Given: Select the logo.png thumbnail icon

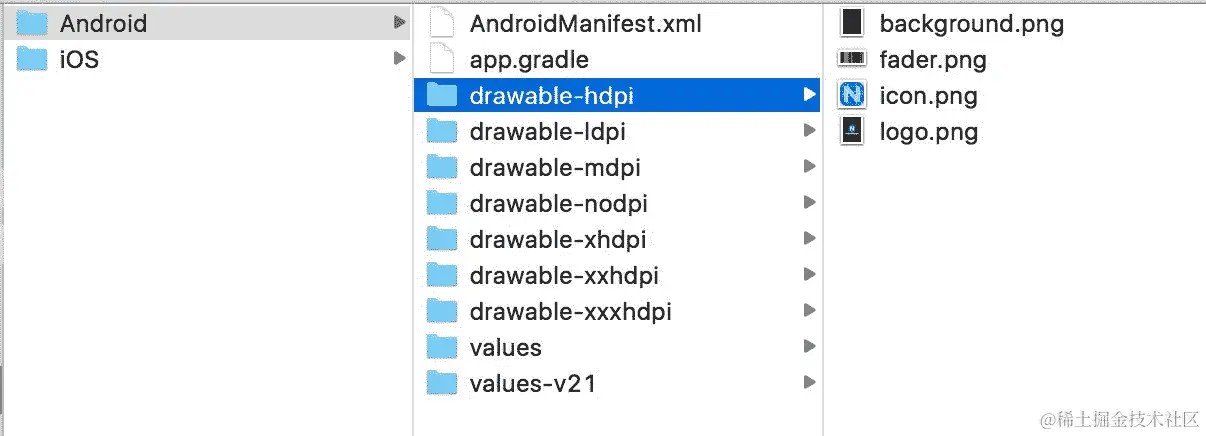Looking at the screenshot, I should pos(852,131).
